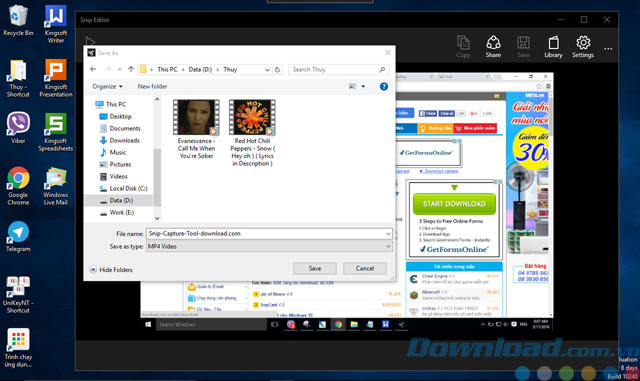
Task: Click the Thuy breadcrumb in address bar
Action: [230, 69]
